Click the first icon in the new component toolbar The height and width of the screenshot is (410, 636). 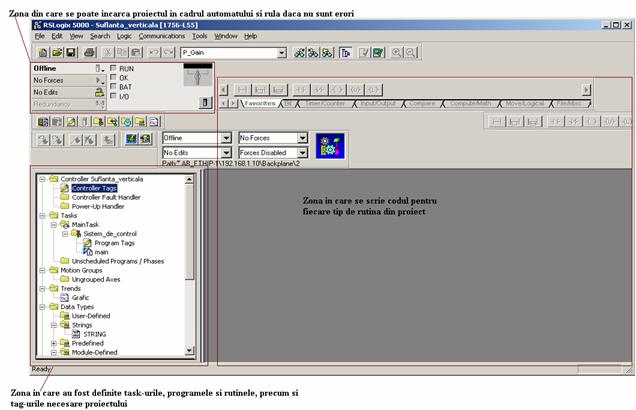(x=43, y=122)
